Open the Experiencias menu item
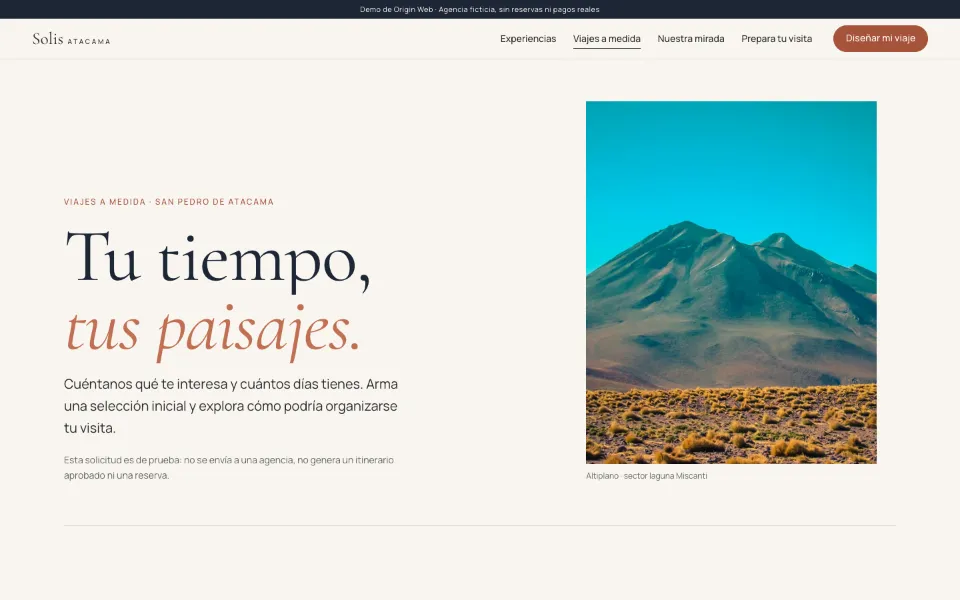This screenshot has width=960, height=600. click(528, 39)
